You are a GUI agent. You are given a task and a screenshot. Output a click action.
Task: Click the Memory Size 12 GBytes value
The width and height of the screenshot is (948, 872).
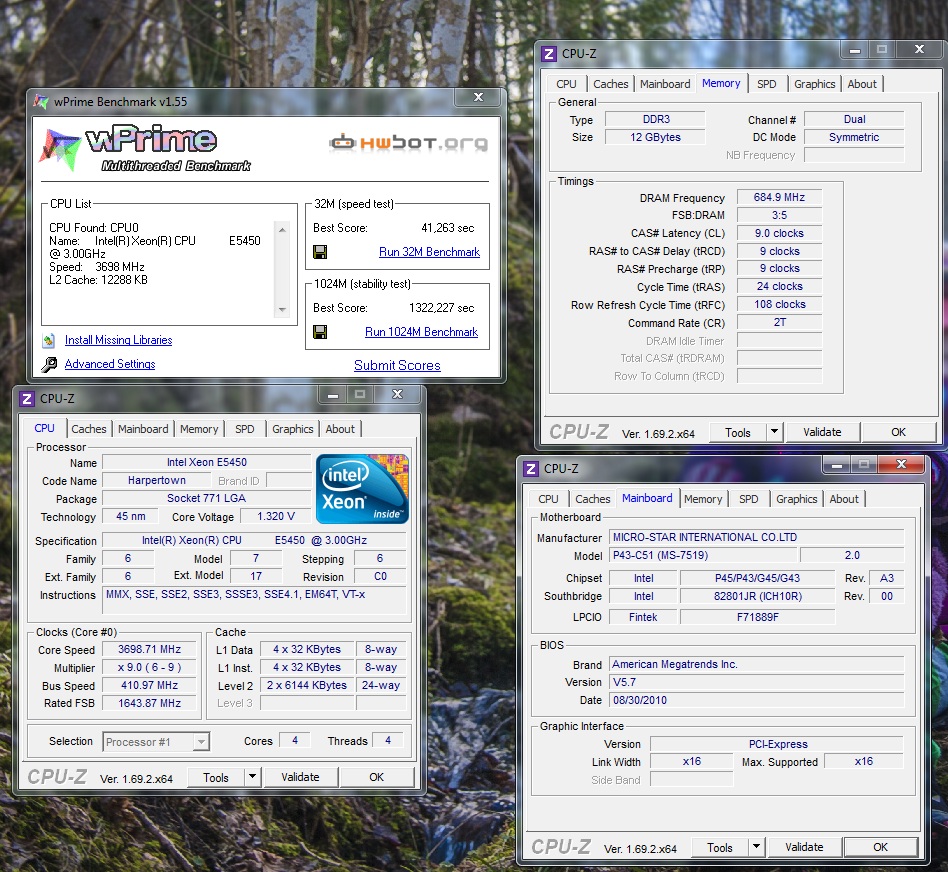(x=655, y=137)
